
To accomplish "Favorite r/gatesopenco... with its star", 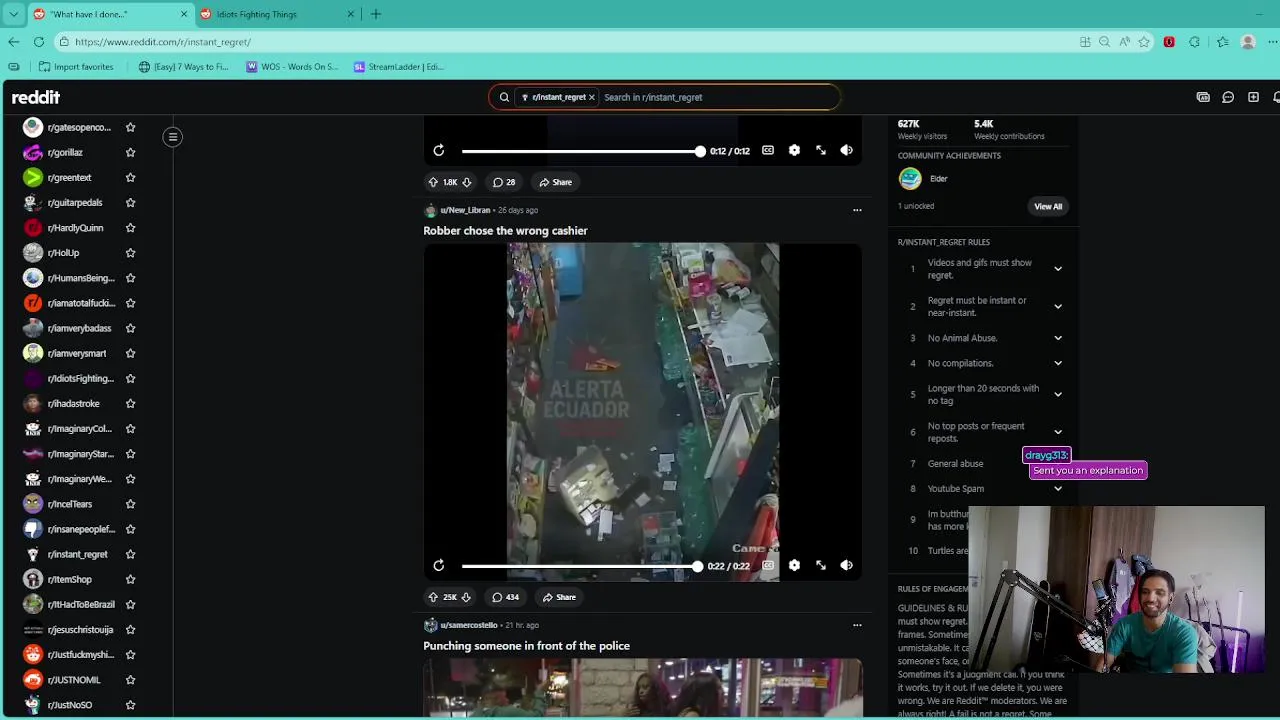I will [x=130, y=127].
